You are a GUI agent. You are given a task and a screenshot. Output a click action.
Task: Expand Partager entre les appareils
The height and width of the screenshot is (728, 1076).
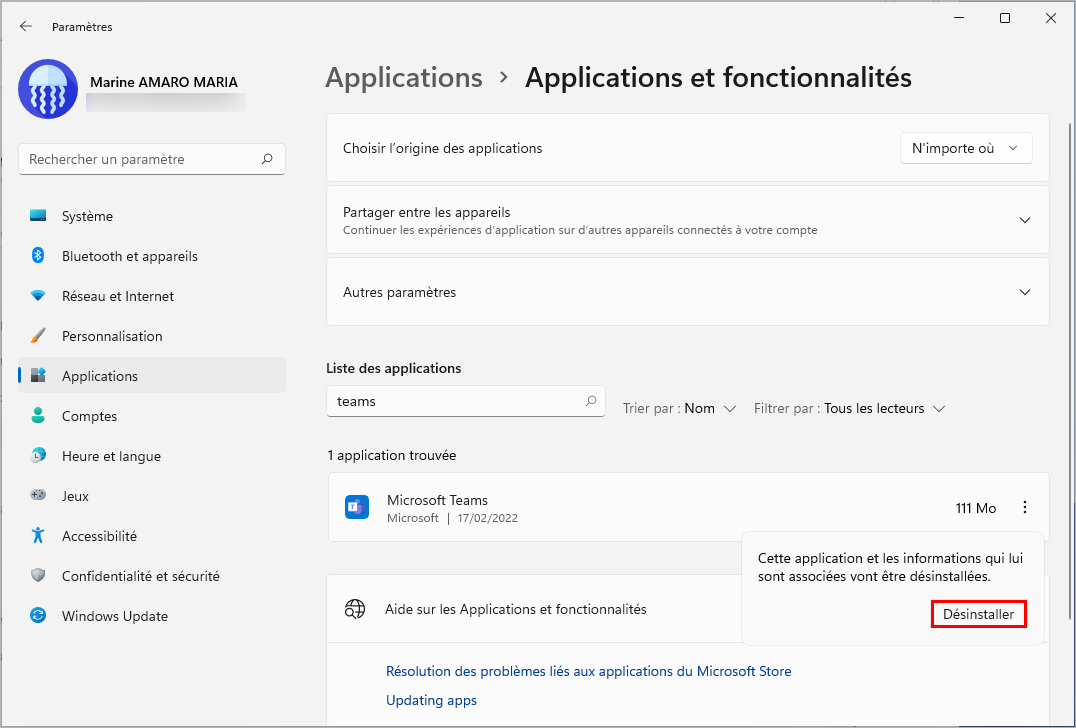(x=1025, y=220)
